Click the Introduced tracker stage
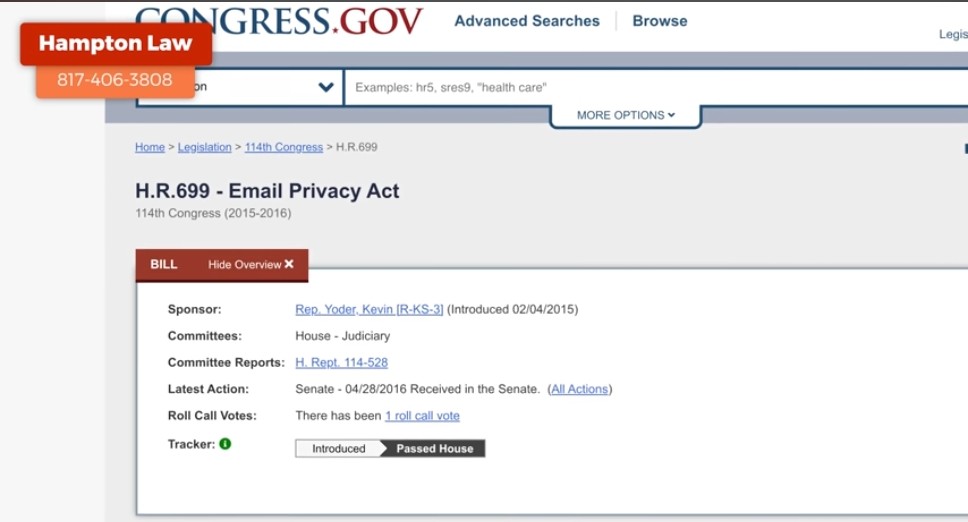 (x=338, y=449)
